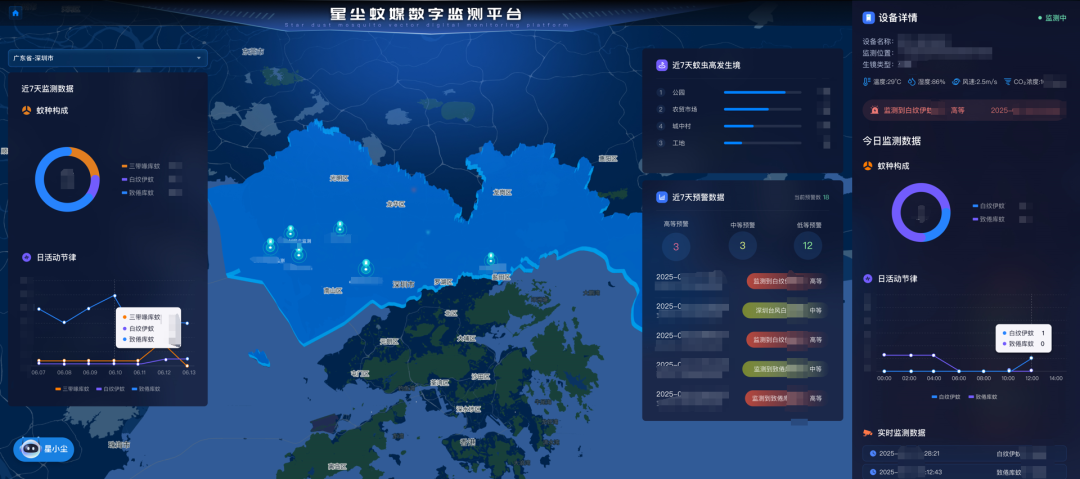Screen dimensions: 1080x479
Task: Click the thermometer icon beside 温度
Action: pyautogui.click(x=867, y=81)
